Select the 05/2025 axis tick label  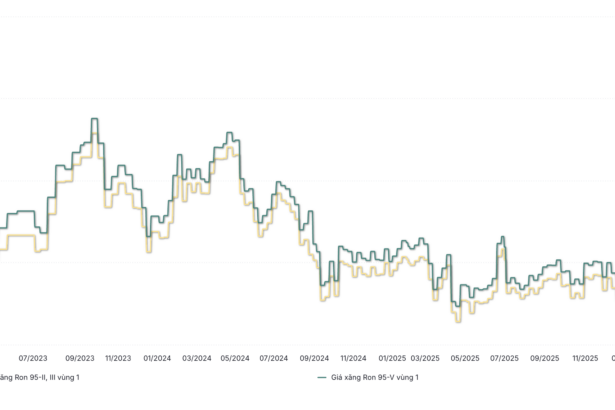(x=465, y=358)
